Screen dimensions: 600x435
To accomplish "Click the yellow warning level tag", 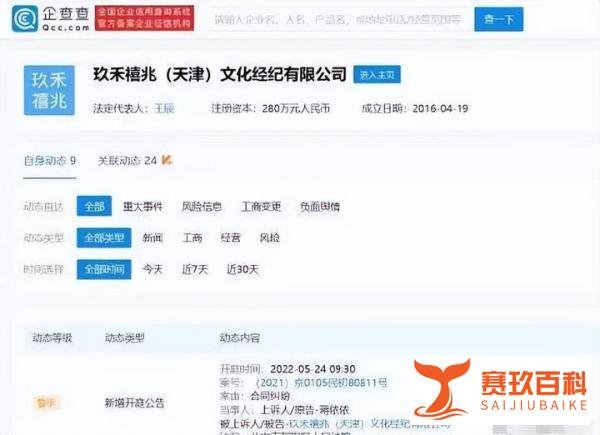I will 46,403.
